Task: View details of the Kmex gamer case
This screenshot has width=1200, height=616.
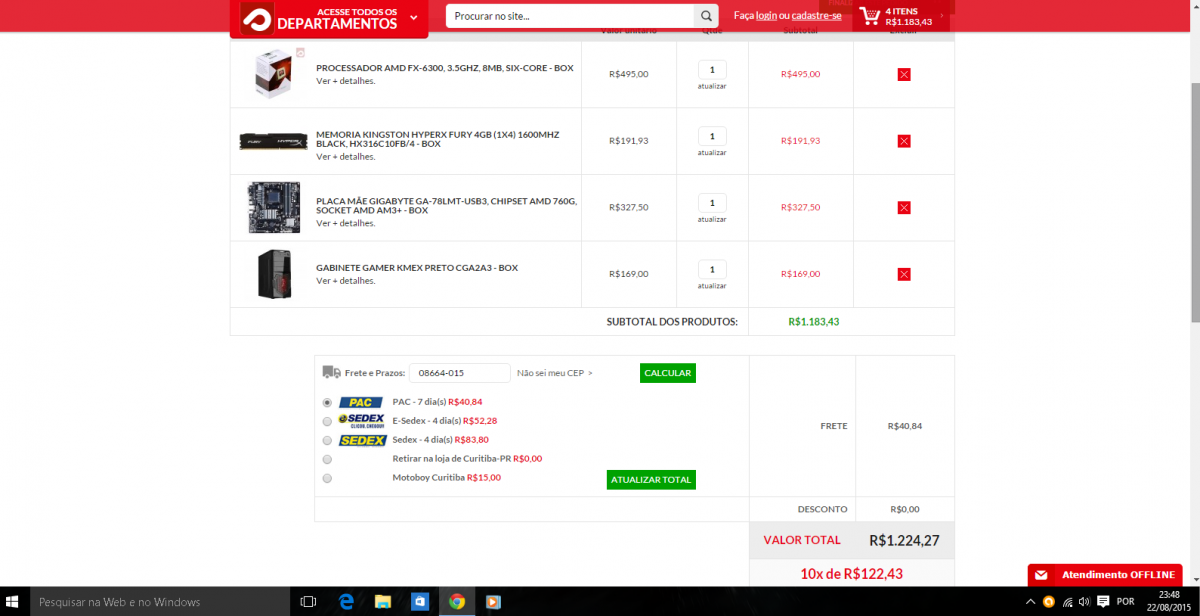Action: [346, 281]
